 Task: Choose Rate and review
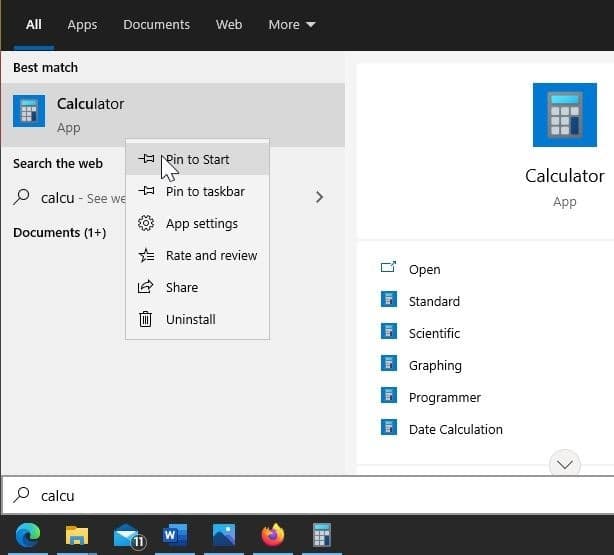[197, 255]
